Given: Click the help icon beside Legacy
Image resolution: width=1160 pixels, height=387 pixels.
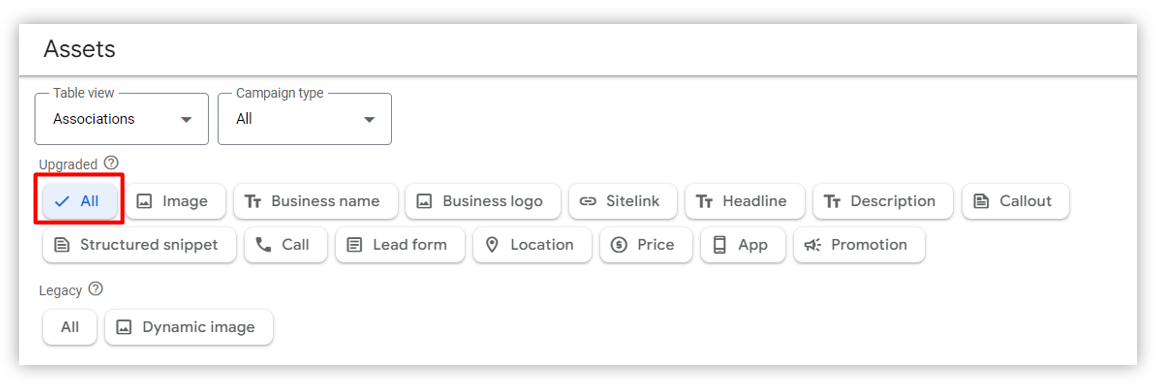Looking at the screenshot, I should point(95,289).
